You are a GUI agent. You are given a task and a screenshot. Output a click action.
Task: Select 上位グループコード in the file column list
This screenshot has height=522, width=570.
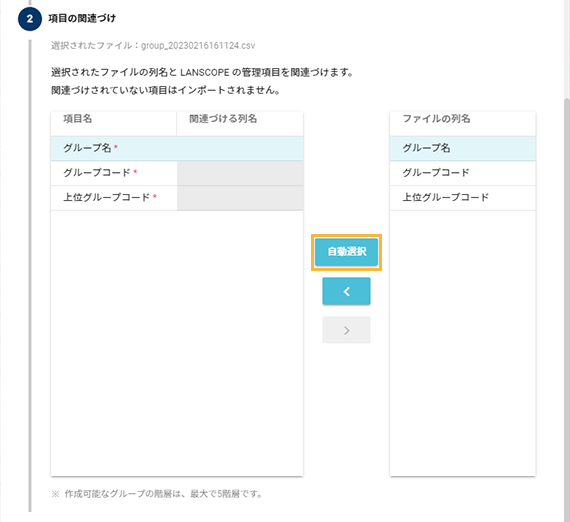point(462,197)
